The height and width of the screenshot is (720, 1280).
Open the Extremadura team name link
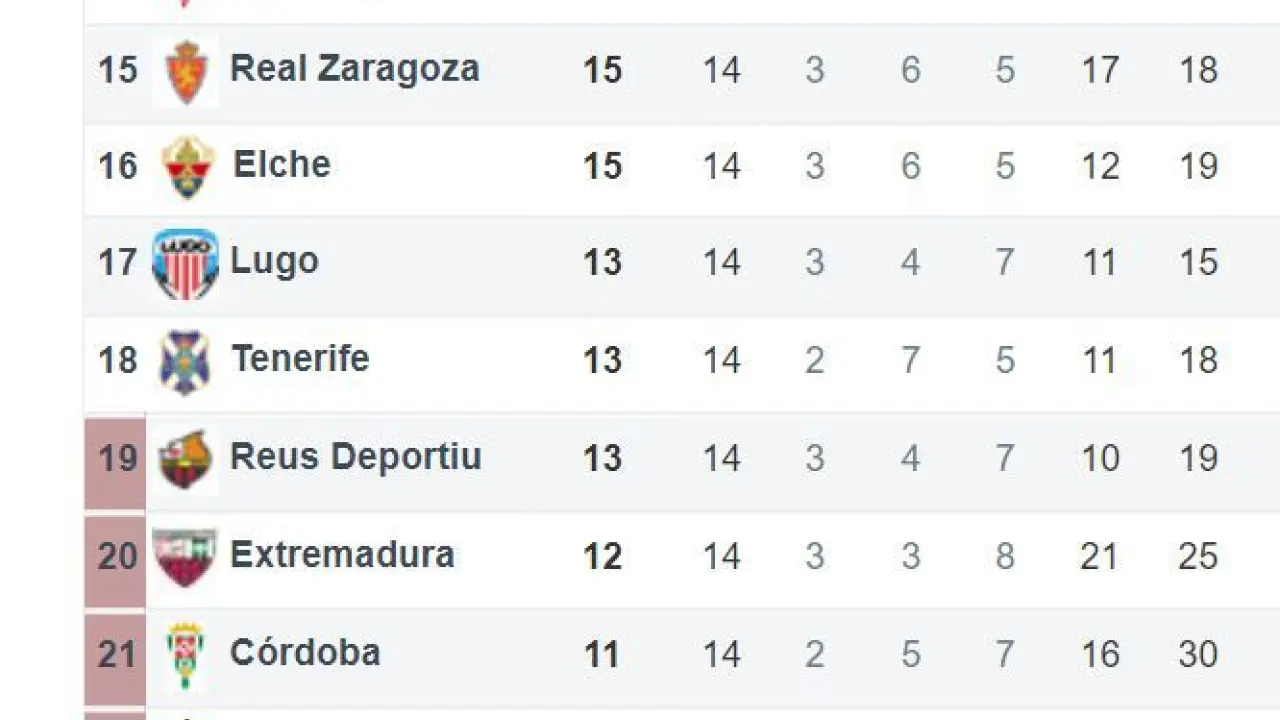click(x=342, y=554)
